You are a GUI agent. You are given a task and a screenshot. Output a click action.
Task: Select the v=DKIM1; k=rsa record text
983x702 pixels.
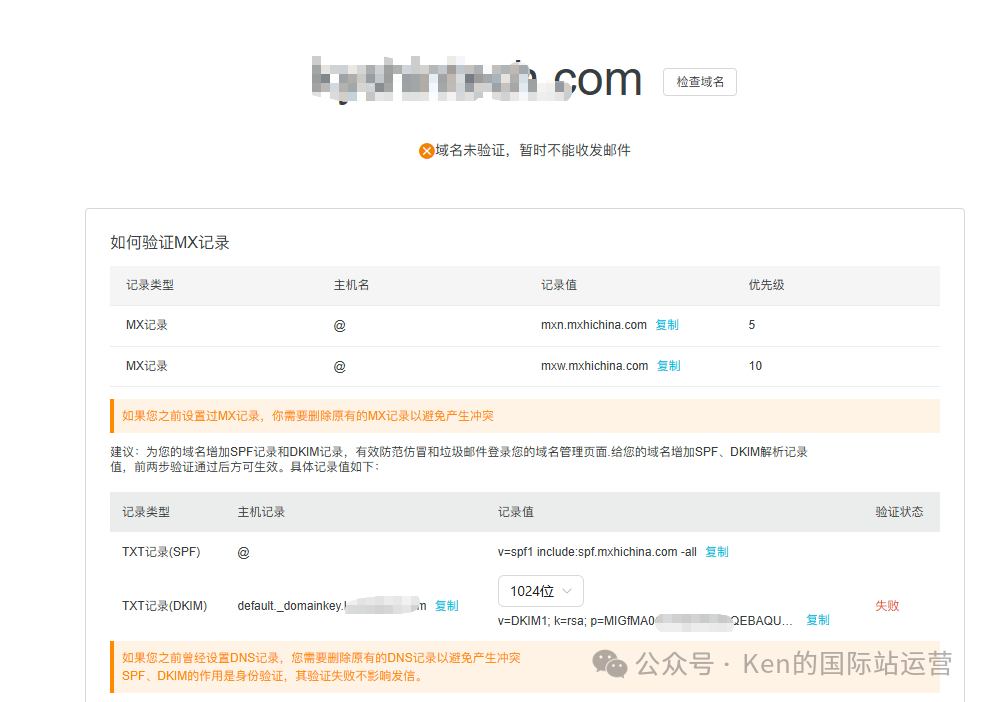(645, 621)
